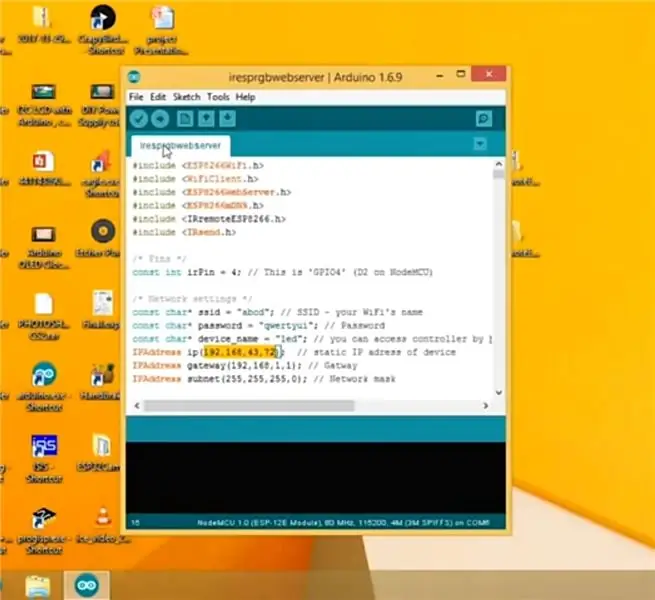Image resolution: width=655 pixels, height=600 pixels.
Task: Click the subnet(255,255,255,0) line
Action: [x=264, y=379]
